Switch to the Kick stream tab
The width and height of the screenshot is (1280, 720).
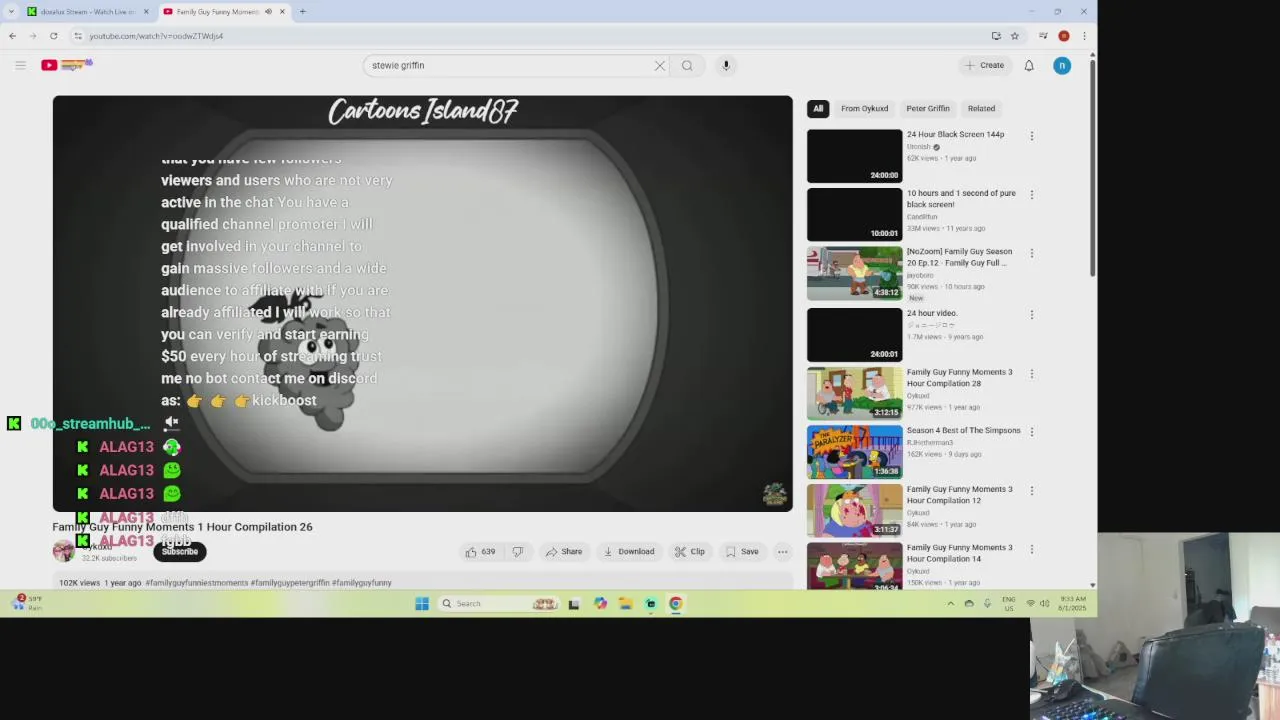[88, 12]
